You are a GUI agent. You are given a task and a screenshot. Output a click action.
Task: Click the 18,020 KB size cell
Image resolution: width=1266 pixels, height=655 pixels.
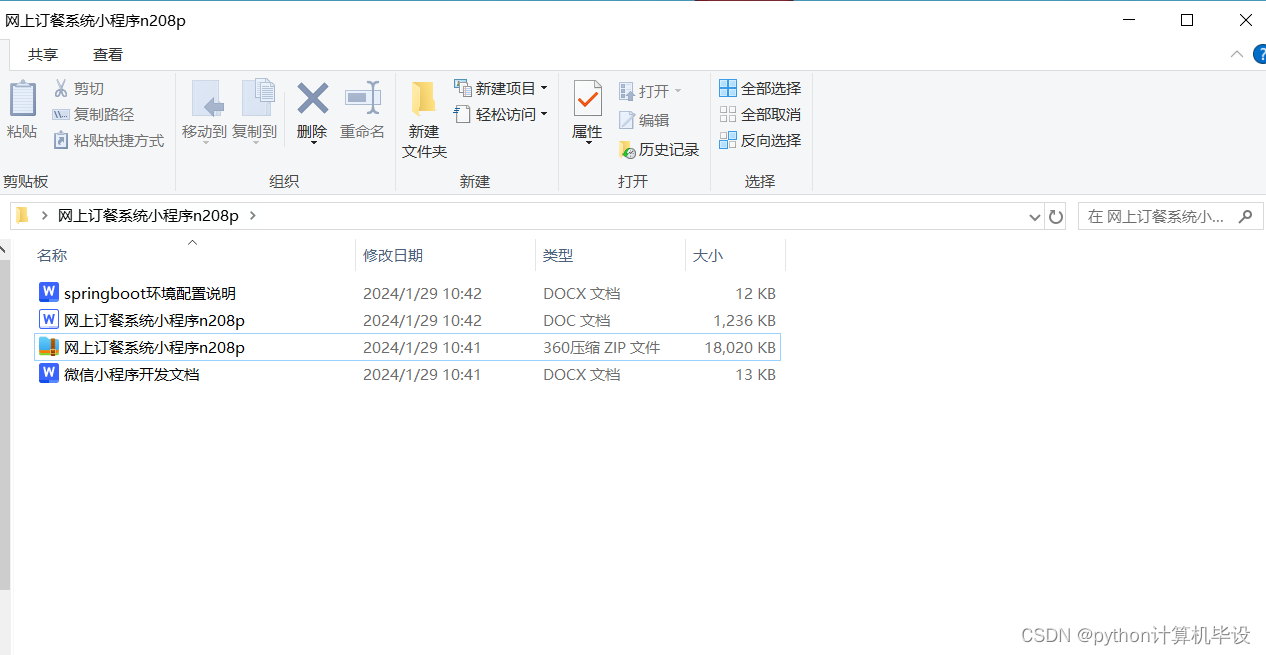tap(740, 347)
